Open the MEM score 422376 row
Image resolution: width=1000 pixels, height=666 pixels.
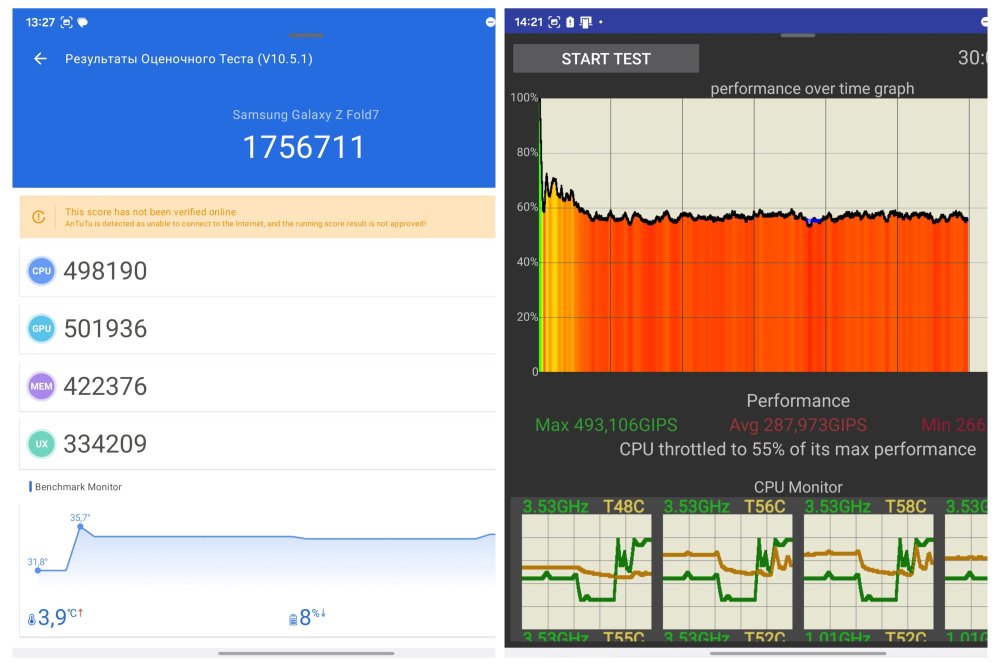(258, 386)
